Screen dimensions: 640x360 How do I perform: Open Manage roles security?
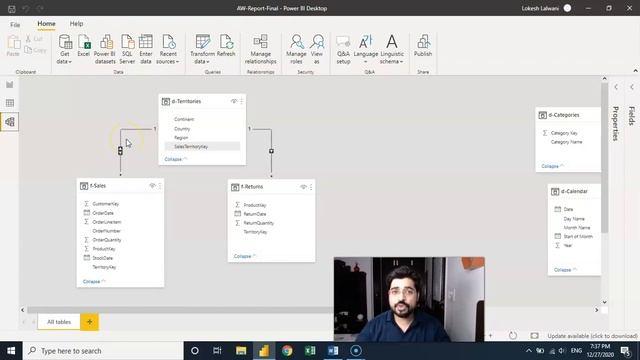tap(296, 49)
